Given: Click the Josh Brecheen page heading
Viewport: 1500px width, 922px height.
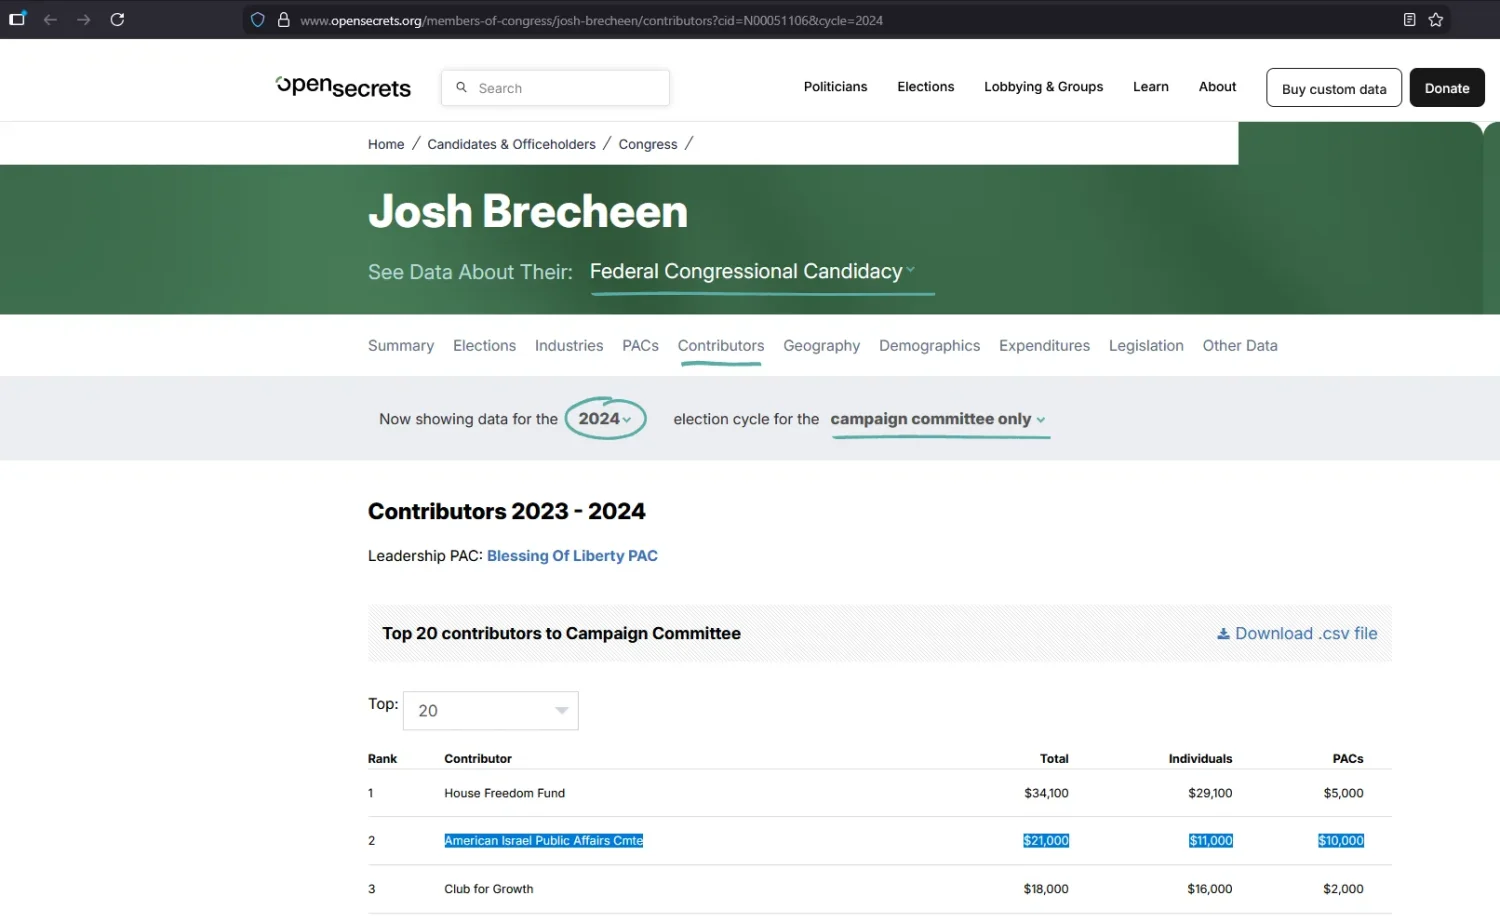Looking at the screenshot, I should pos(528,212).
